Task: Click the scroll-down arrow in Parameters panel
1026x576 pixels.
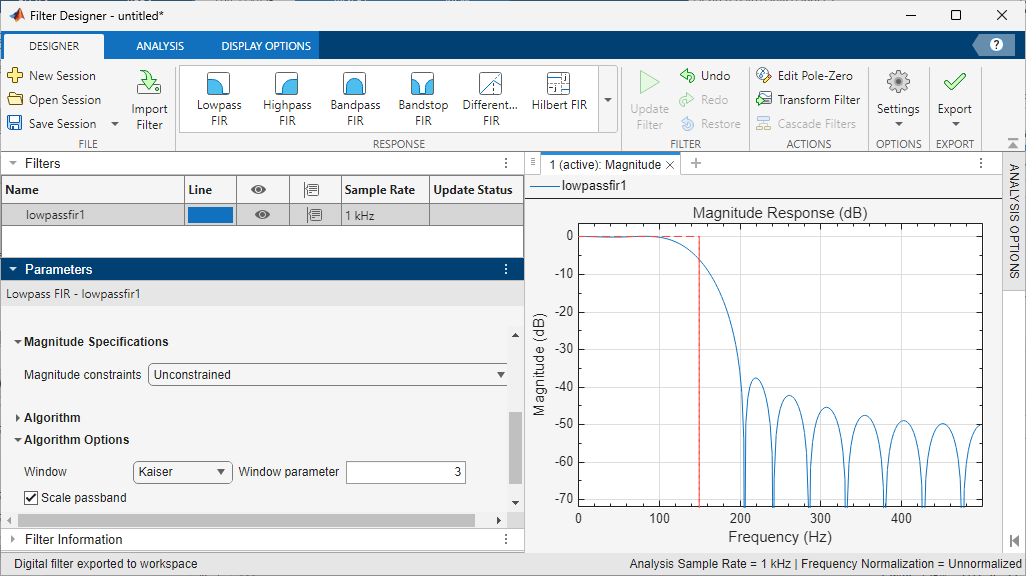Action: [x=516, y=503]
